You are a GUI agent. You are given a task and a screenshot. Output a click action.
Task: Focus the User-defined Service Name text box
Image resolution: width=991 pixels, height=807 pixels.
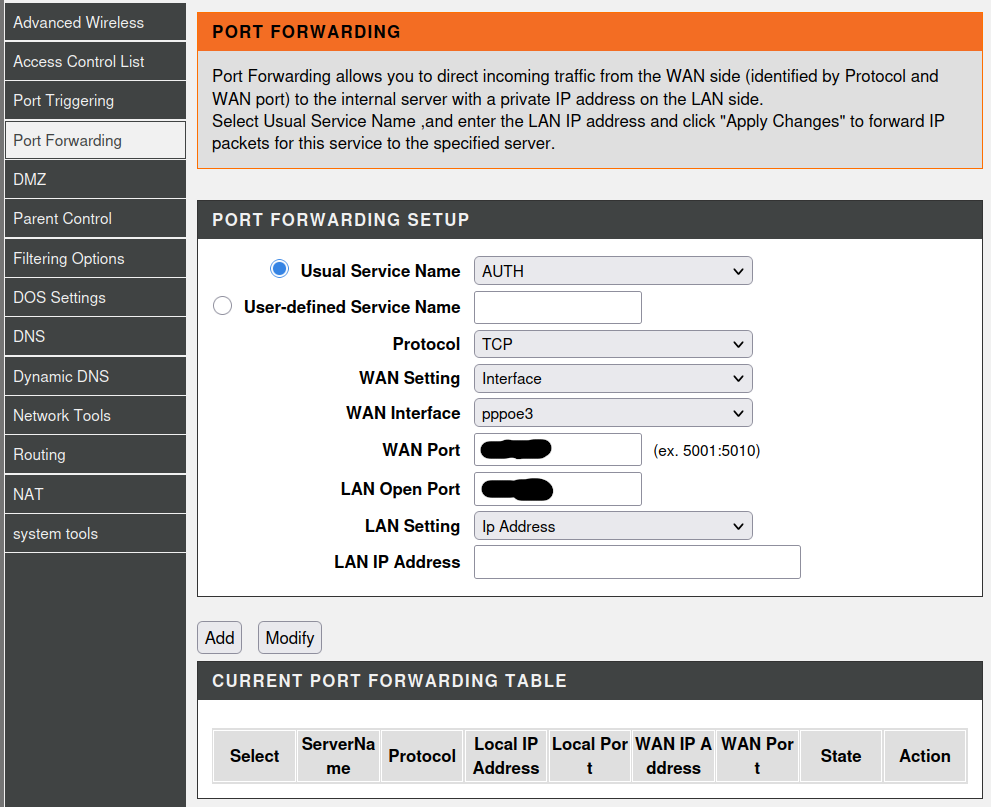(557, 308)
